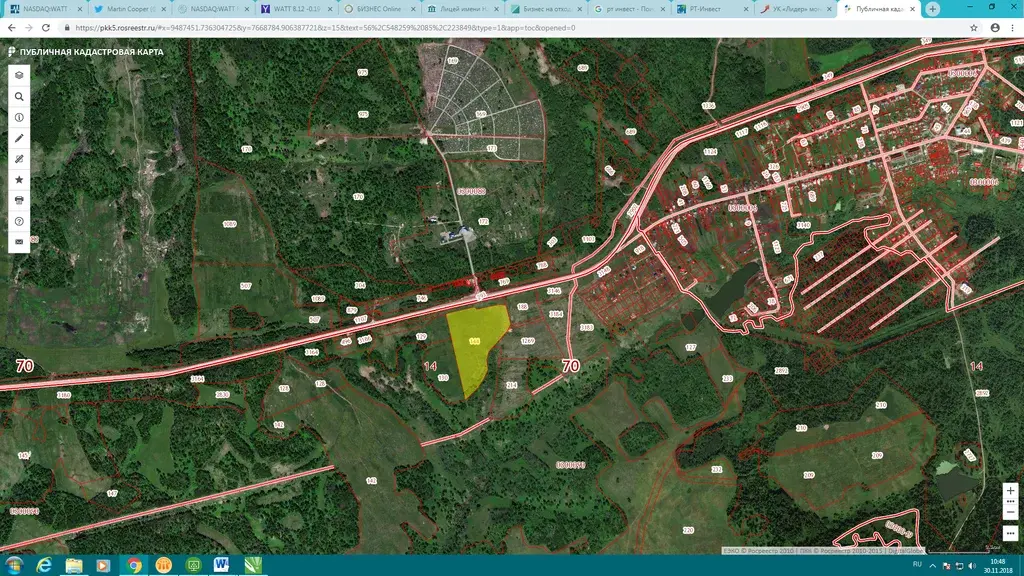
Task: Switch to the Бизнес на отходах tab
Action: click(546, 9)
